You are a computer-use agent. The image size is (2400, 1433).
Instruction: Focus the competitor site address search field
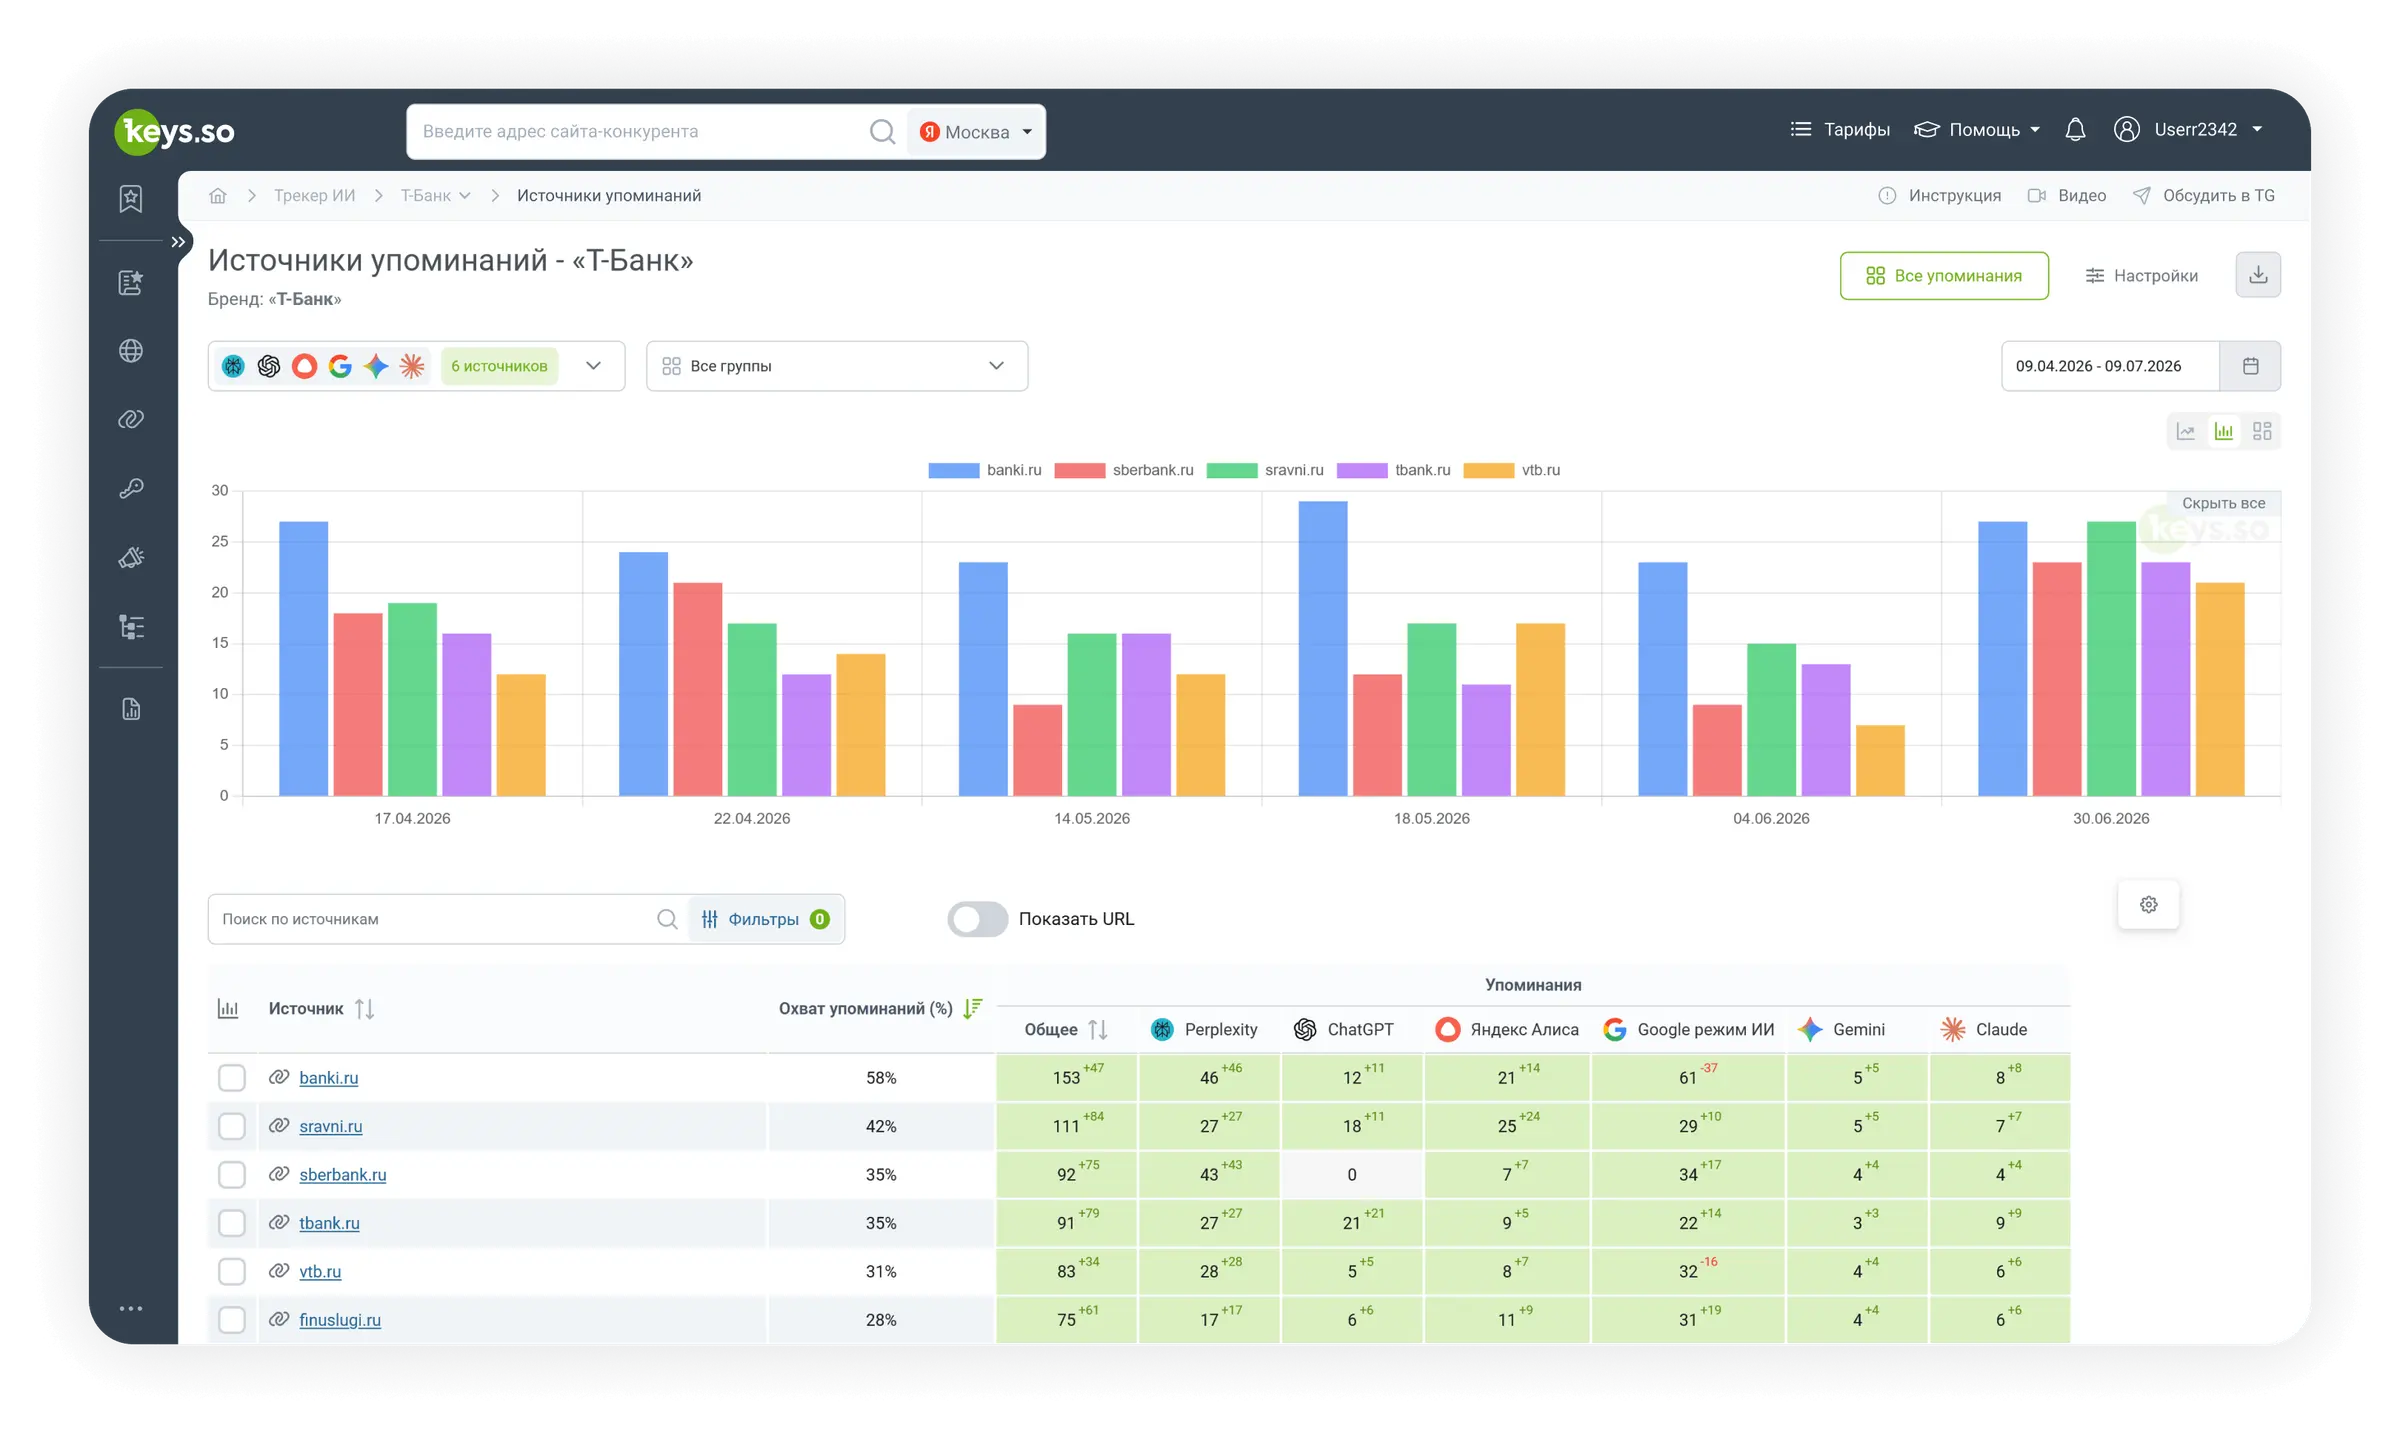pyautogui.click(x=640, y=132)
